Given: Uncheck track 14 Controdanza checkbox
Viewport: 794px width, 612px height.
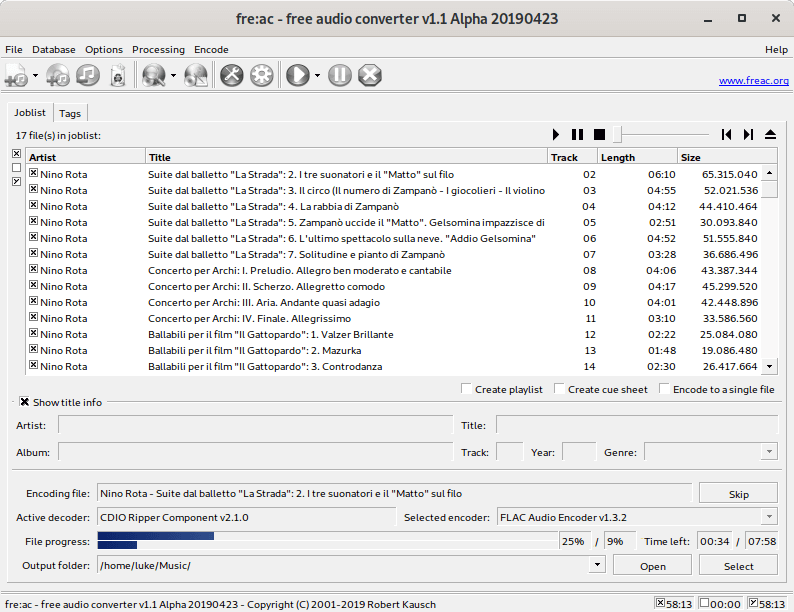Looking at the screenshot, I should point(33,365).
